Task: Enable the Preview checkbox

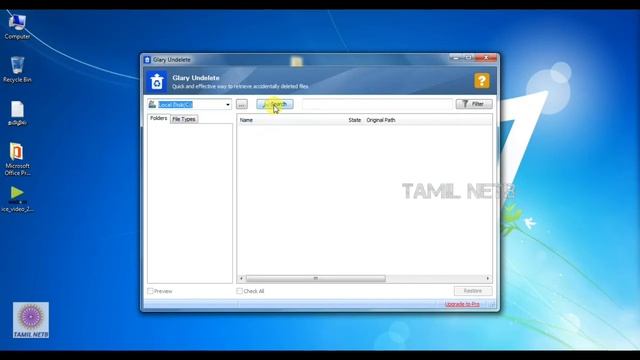Action: 151,291
